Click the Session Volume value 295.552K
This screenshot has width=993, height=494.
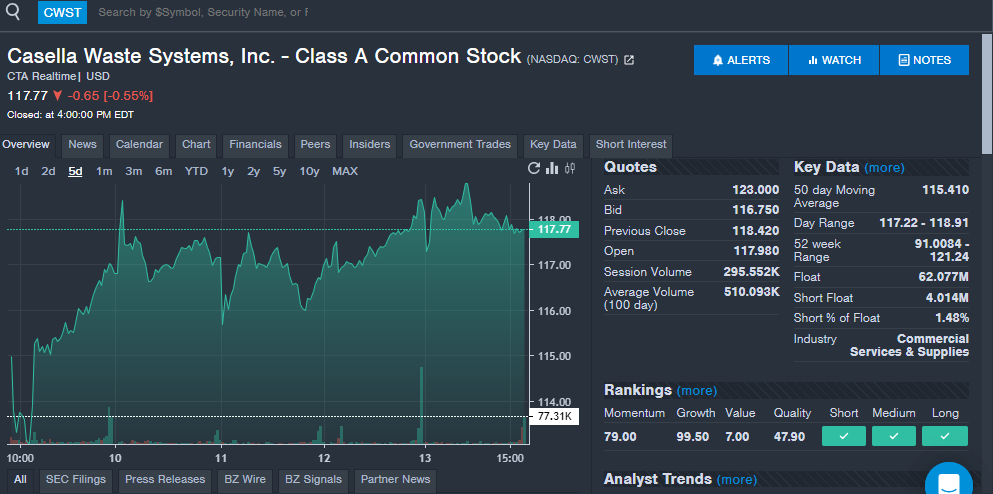point(751,272)
